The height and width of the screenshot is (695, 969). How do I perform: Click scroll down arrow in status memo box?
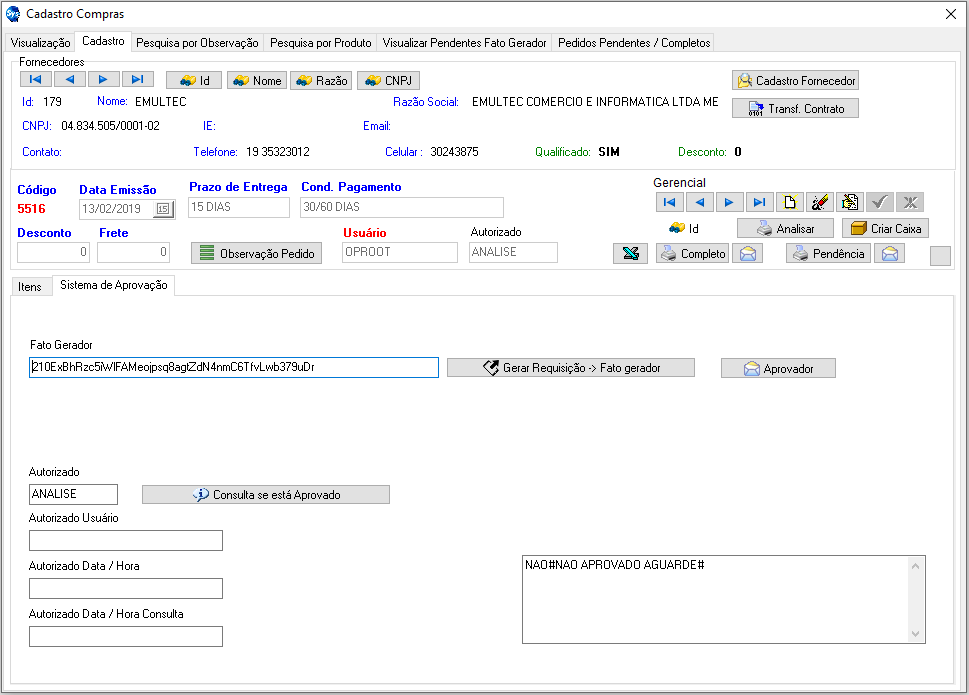click(914, 634)
